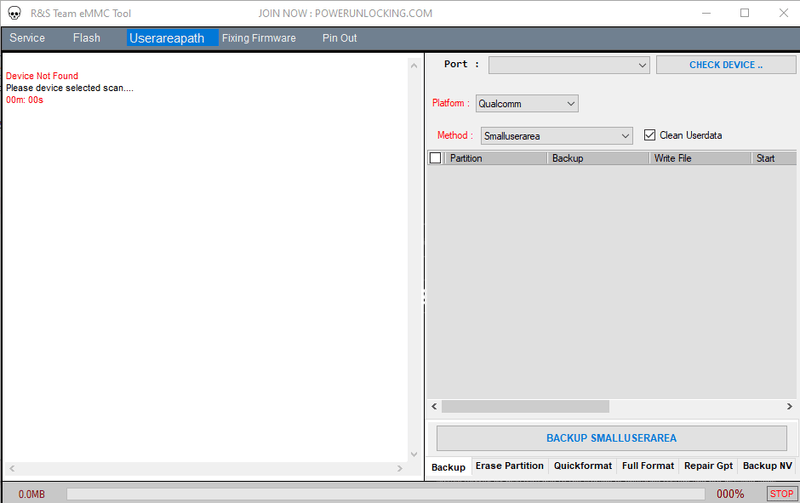
Task: Switch to the Backup NV tab
Action: (x=767, y=466)
